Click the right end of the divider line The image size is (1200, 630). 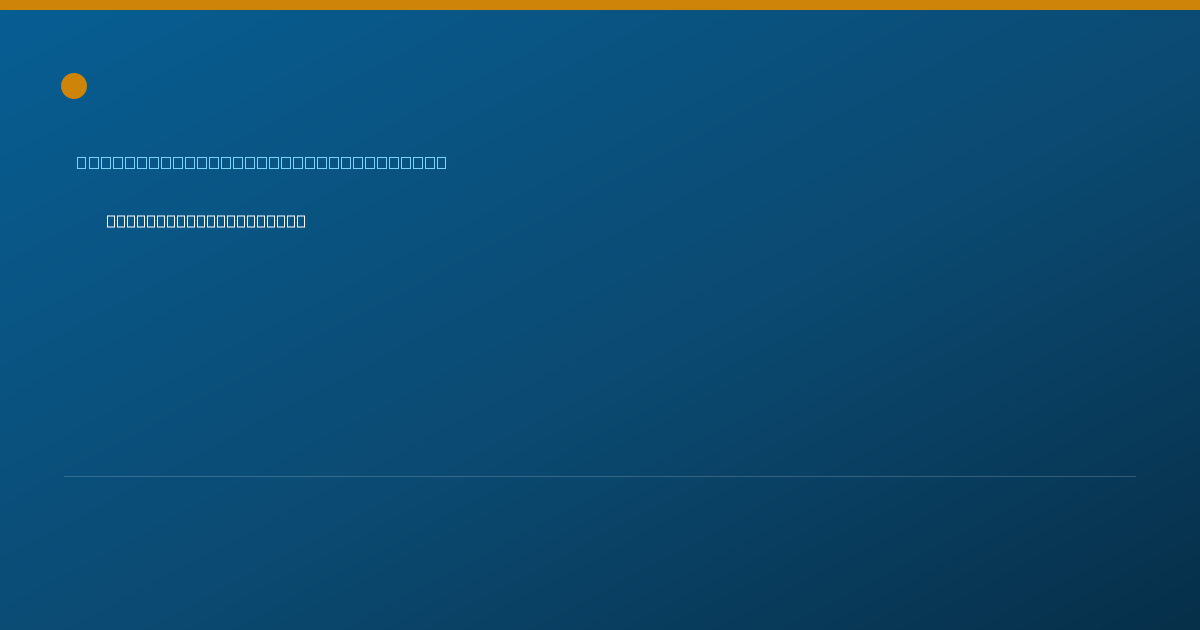(1133, 476)
